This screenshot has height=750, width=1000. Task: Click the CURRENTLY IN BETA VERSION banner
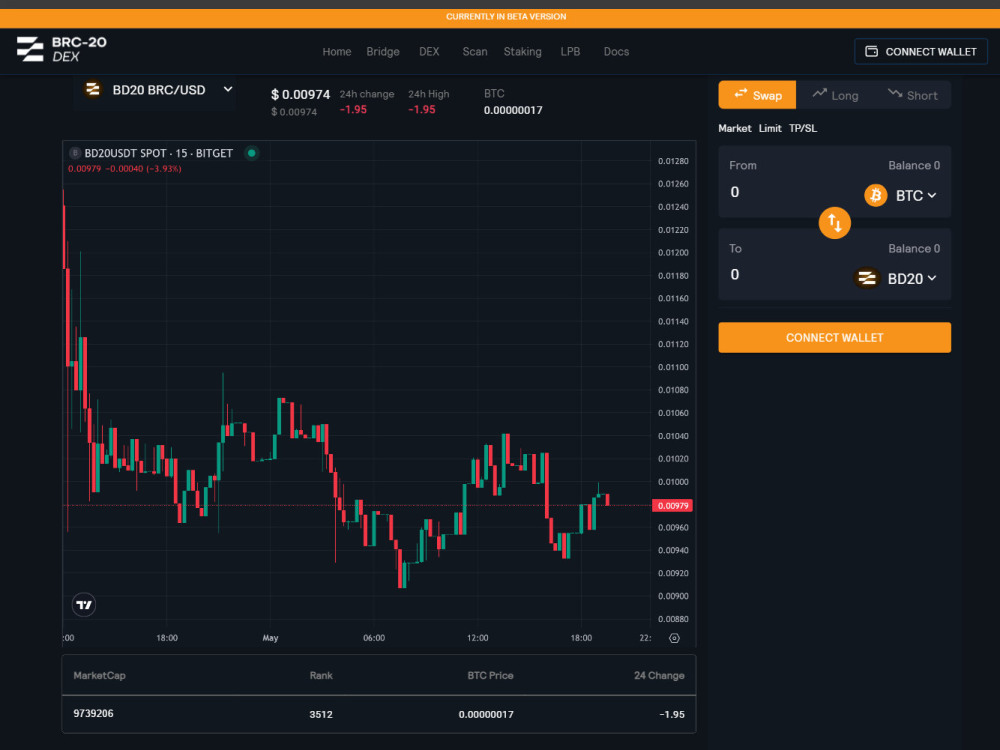pos(500,17)
